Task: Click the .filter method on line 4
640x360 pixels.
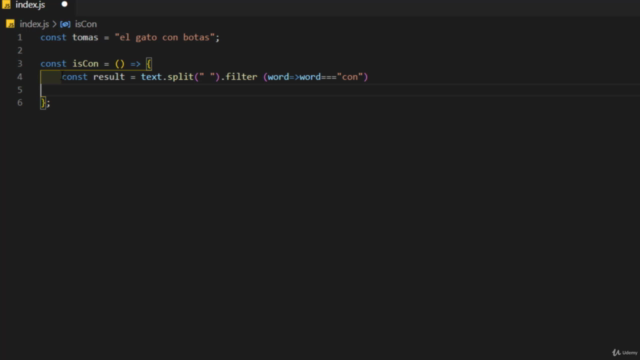Action: pyautogui.click(x=239, y=77)
